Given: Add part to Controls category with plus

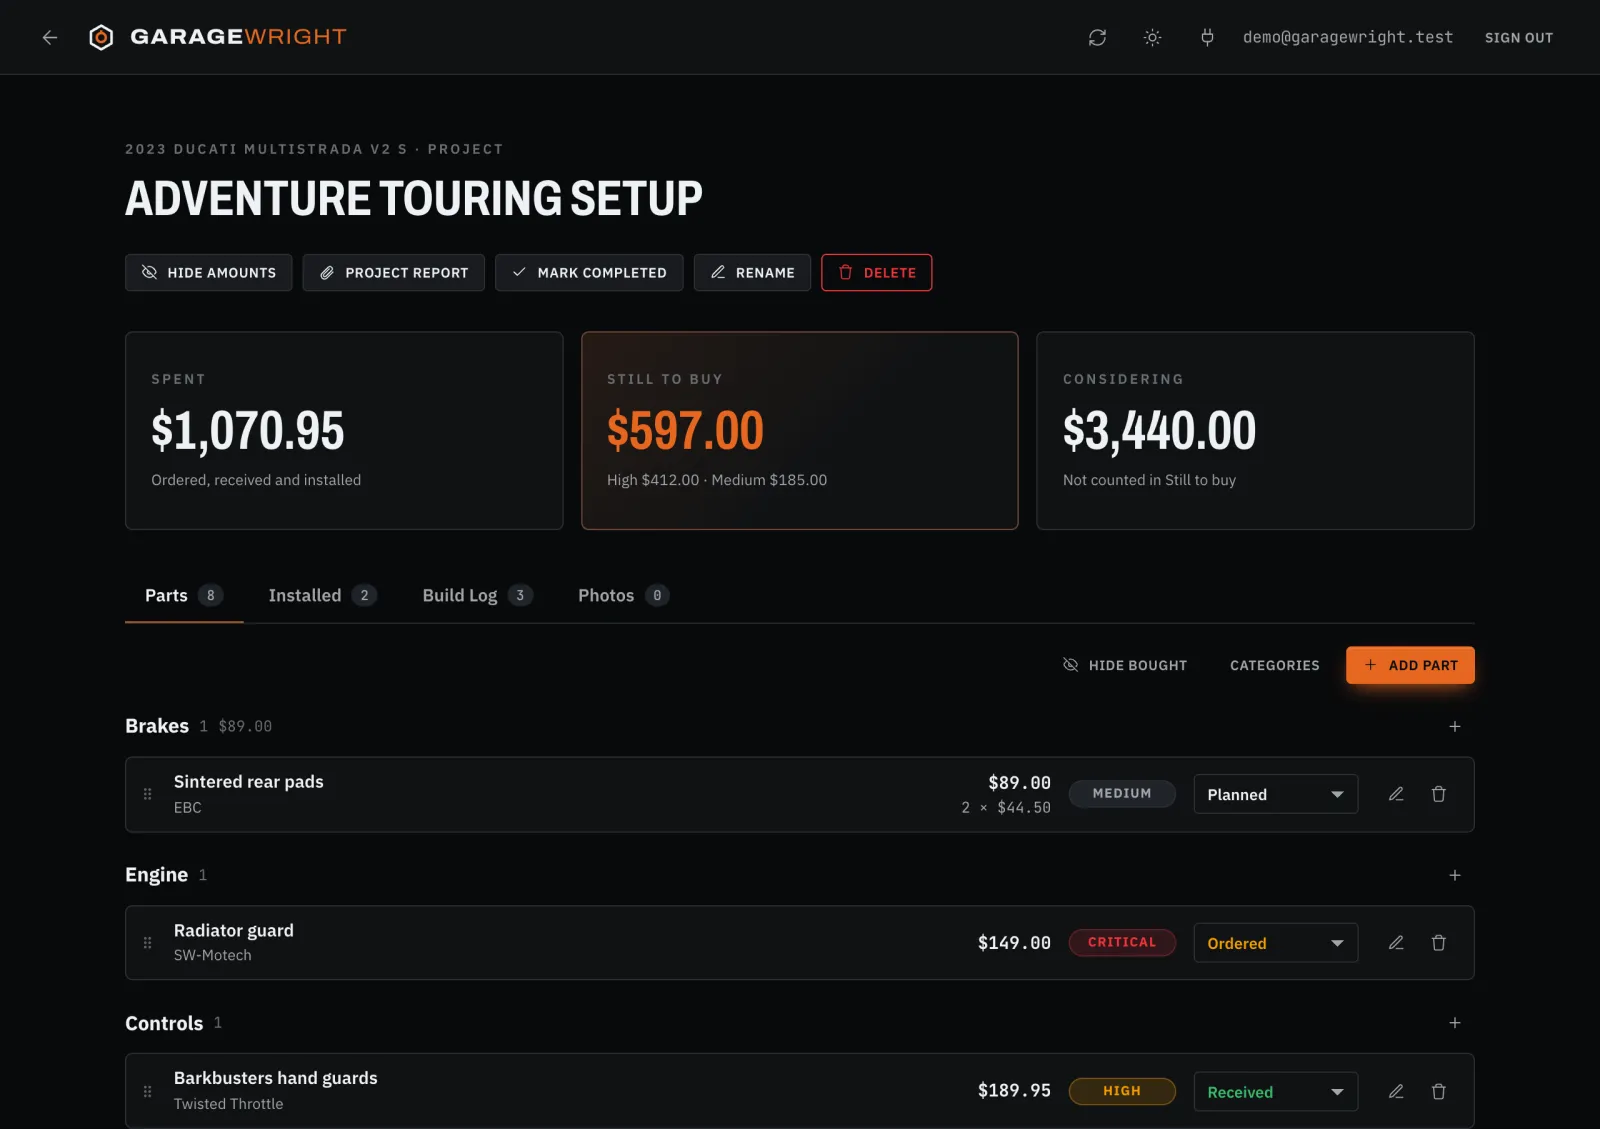Looking at the screenshot, I should pyautogui.click(x=1455, y=1023).
